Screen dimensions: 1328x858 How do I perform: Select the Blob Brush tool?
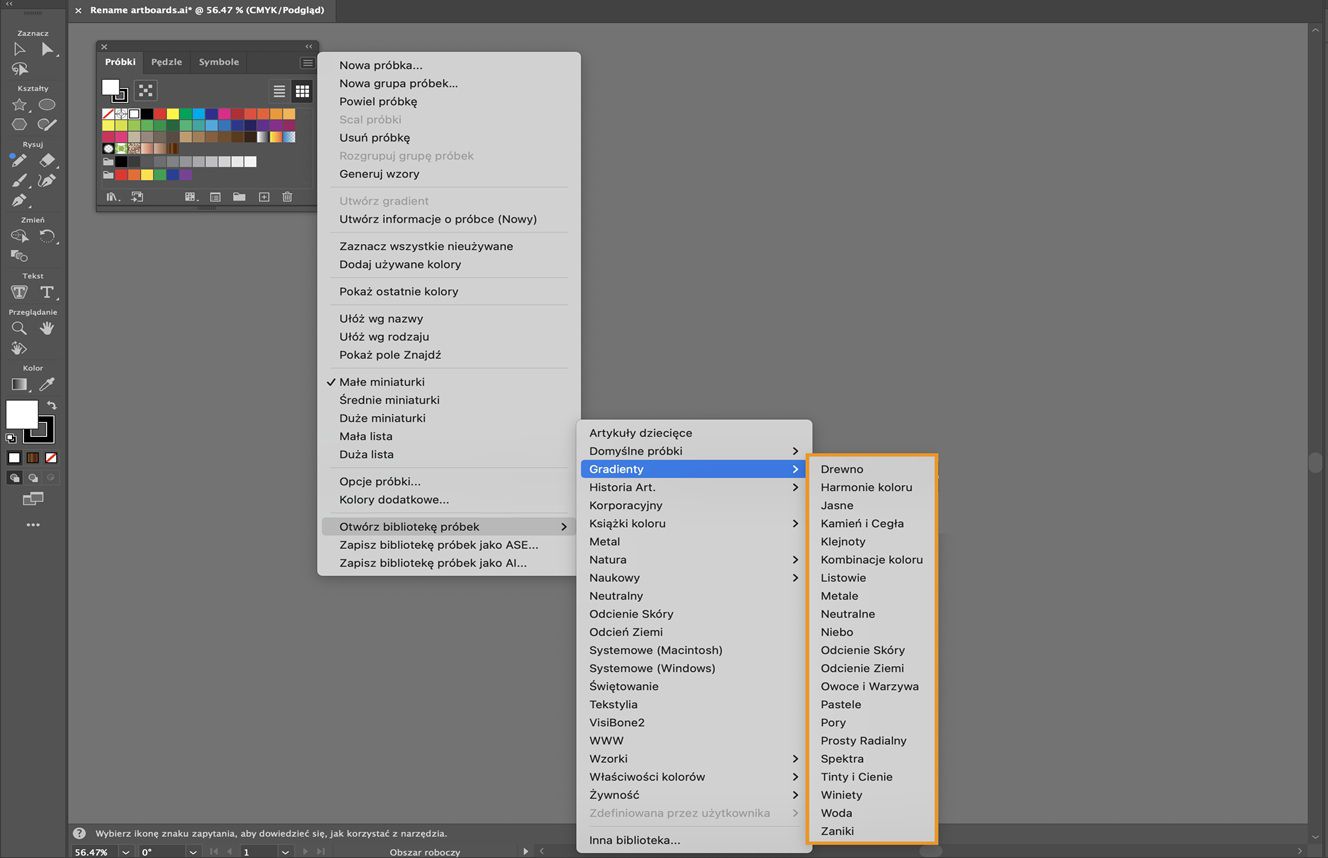pyautogui.click(x=47, y=125)
